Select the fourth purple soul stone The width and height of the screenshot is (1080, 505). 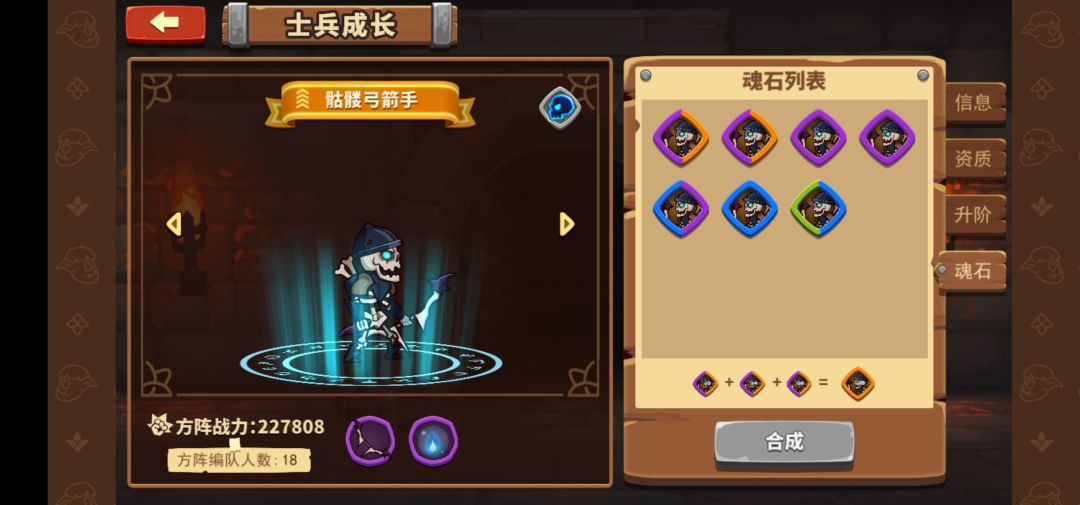[887, 137]
